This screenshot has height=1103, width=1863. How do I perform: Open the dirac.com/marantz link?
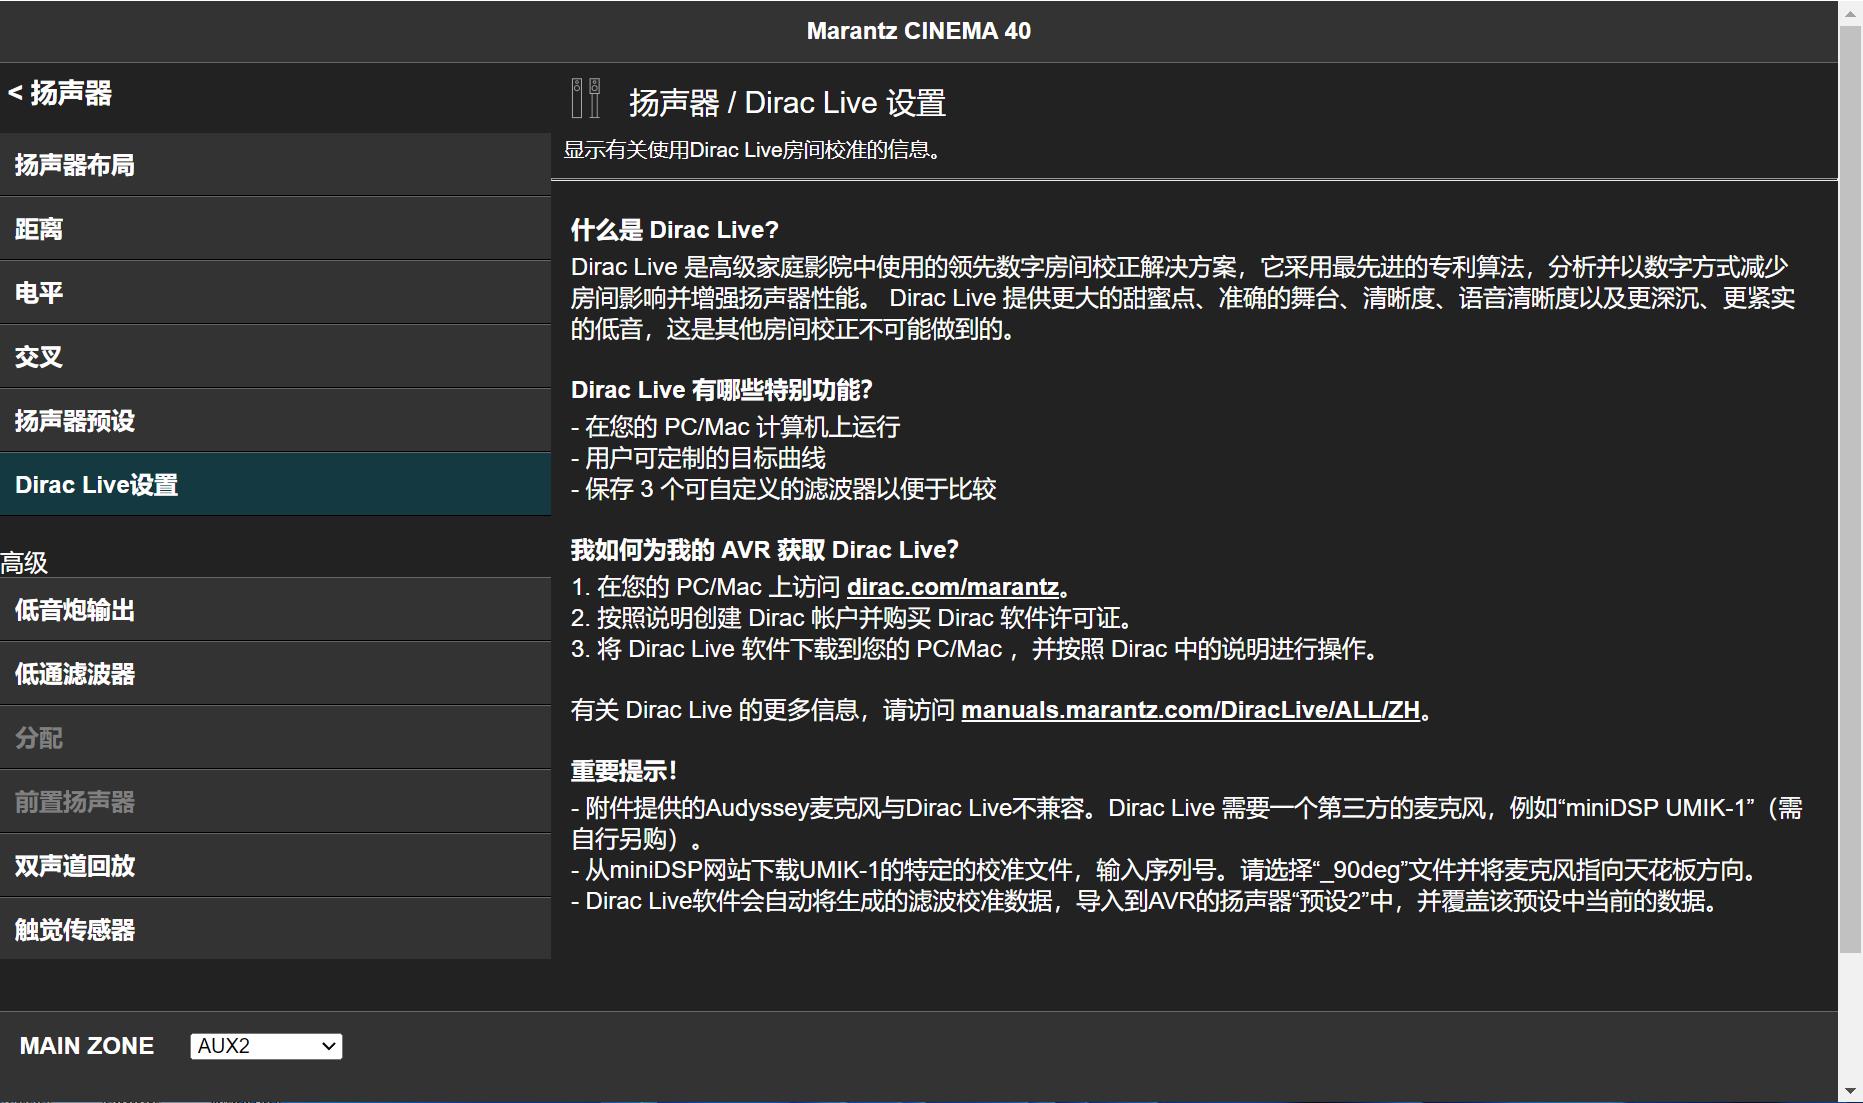(x=951, y=587)
